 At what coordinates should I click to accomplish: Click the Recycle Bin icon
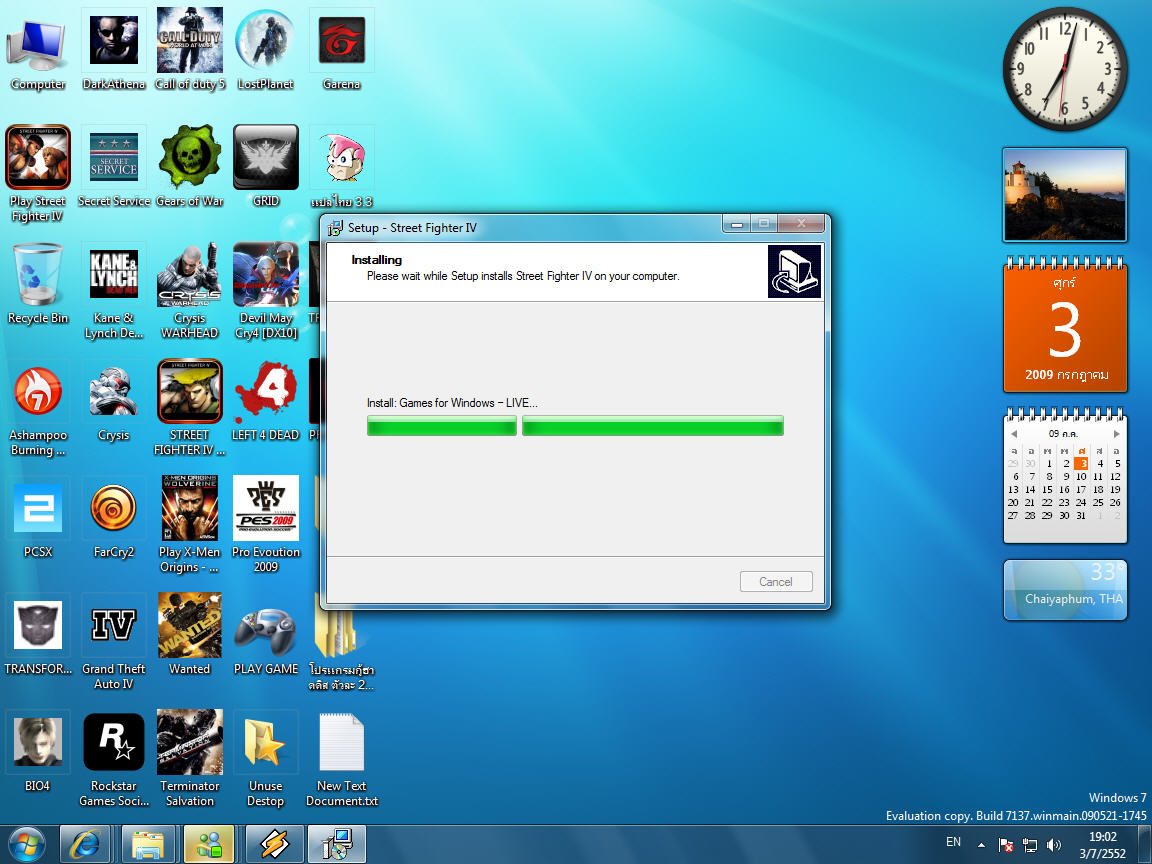tap(37, 284)
